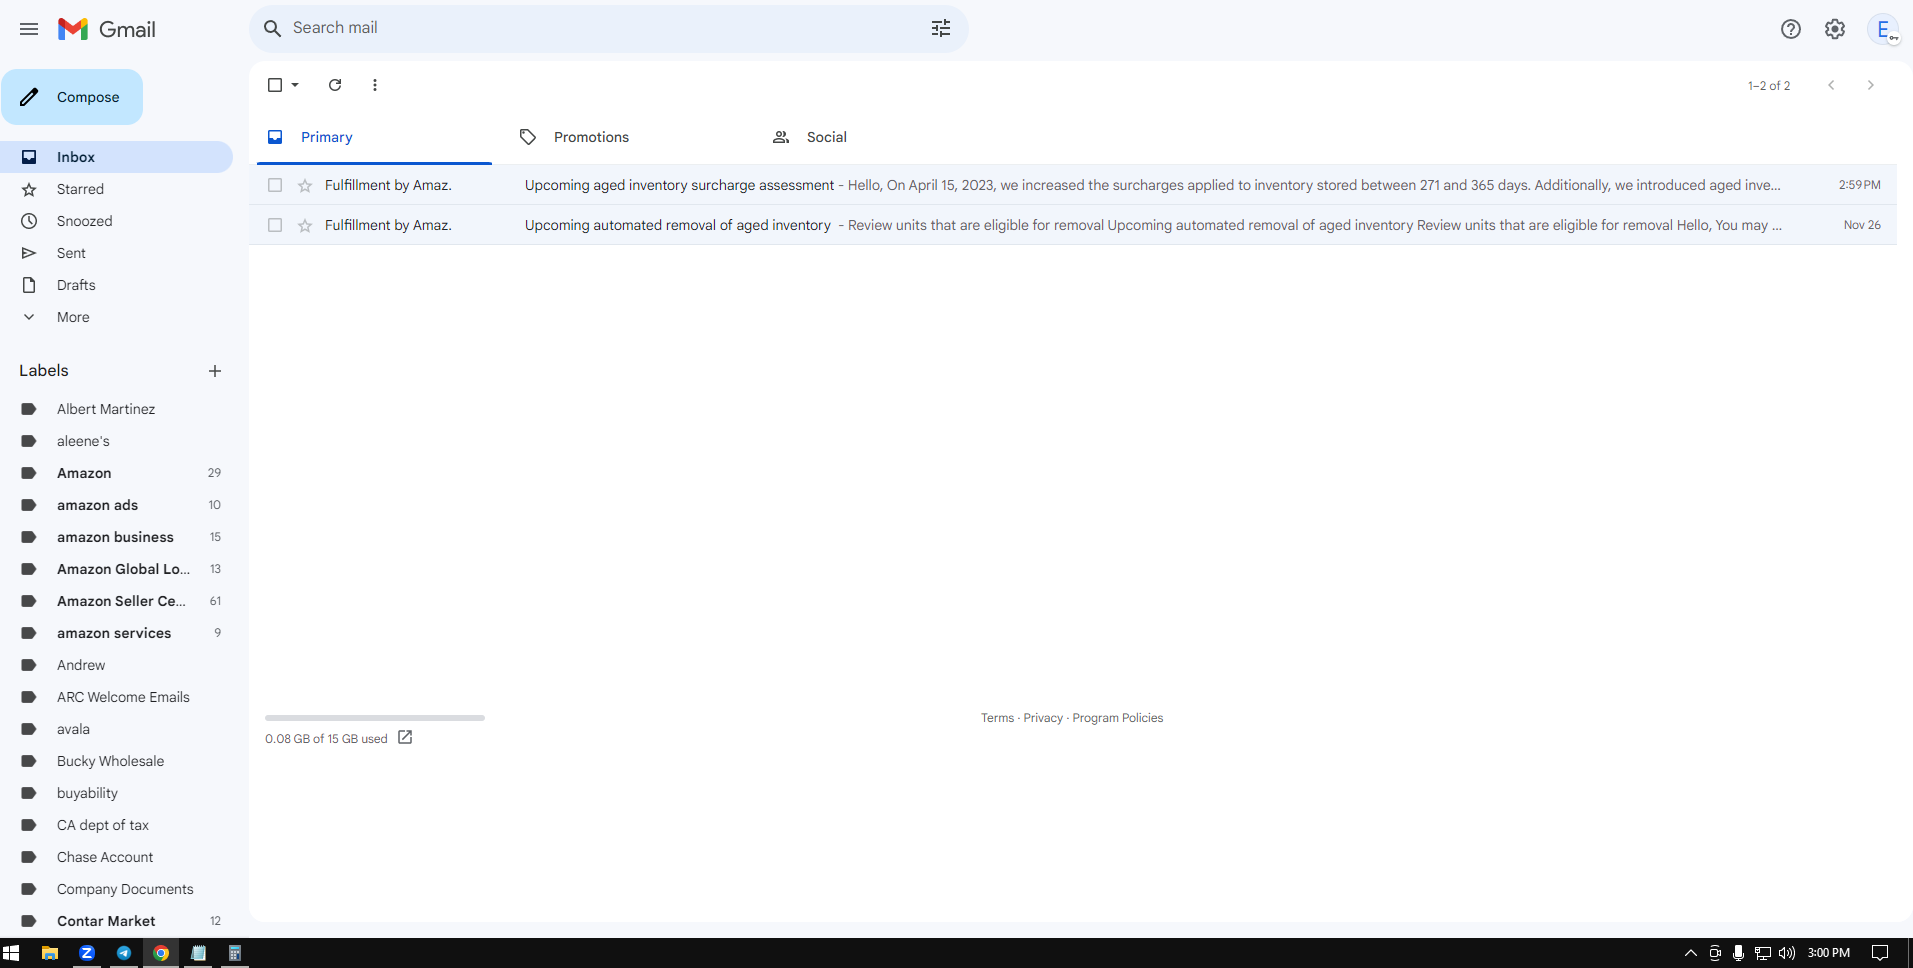Screen dimensions: 1913x968
Task: Open the Google account avatar
Action: pos(1884,29)
